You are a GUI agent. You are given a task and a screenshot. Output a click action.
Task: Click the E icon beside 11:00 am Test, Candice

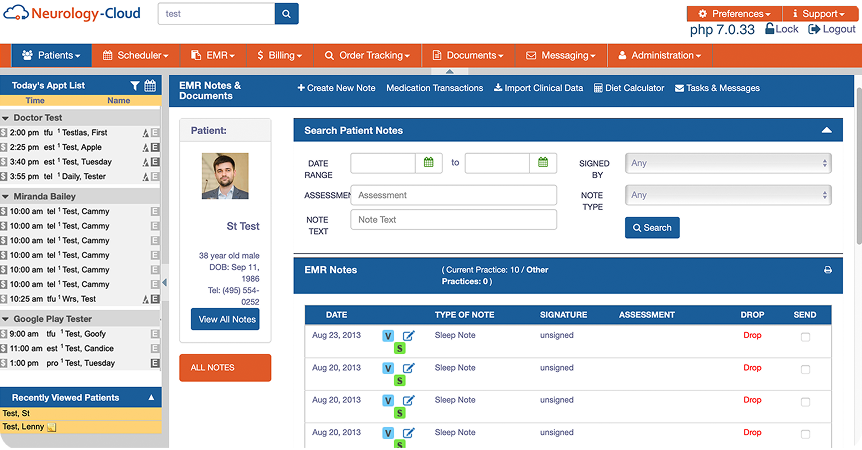point(155,348)
